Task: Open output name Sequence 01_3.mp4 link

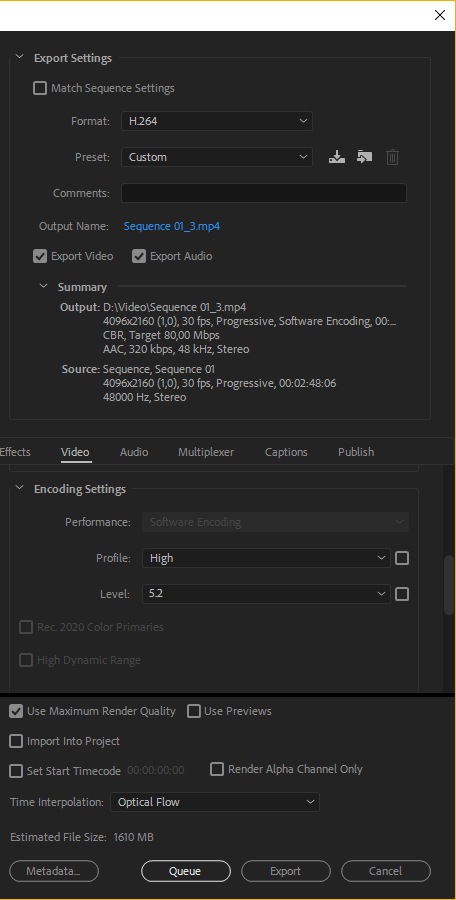Action: pyautogui.click(x=172, y=226)
